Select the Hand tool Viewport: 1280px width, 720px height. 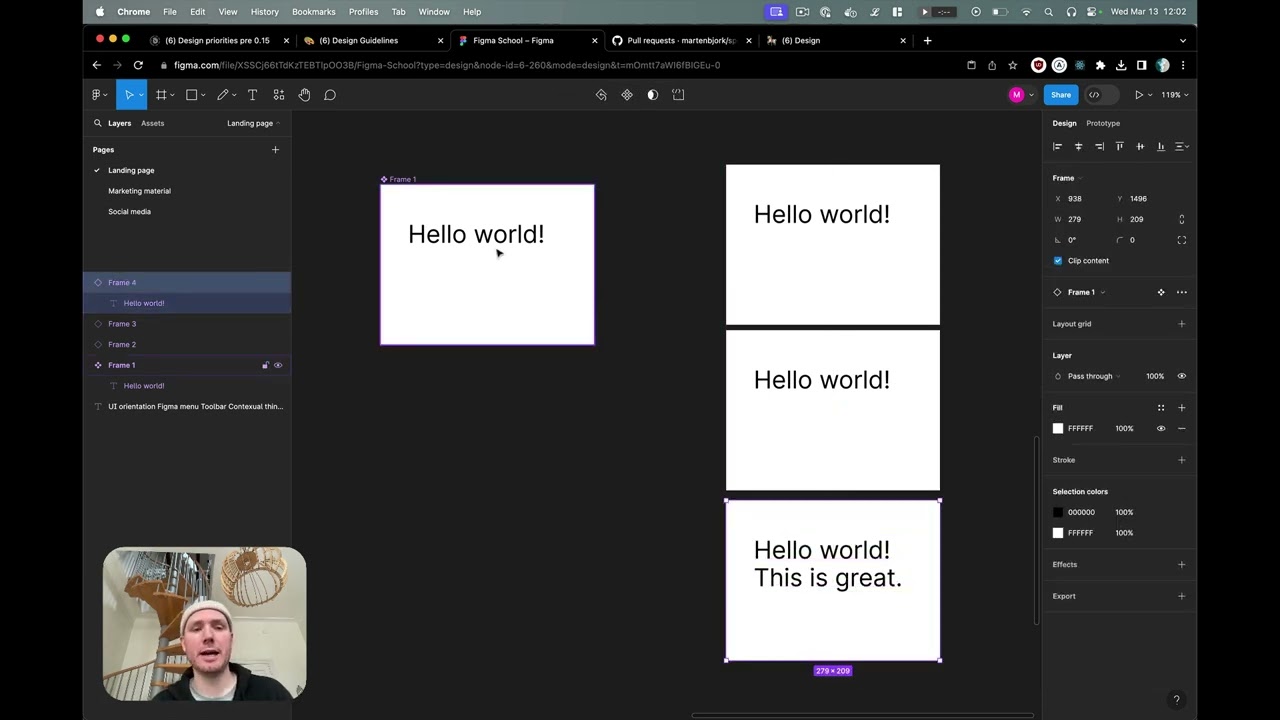[x=304, y=95]
